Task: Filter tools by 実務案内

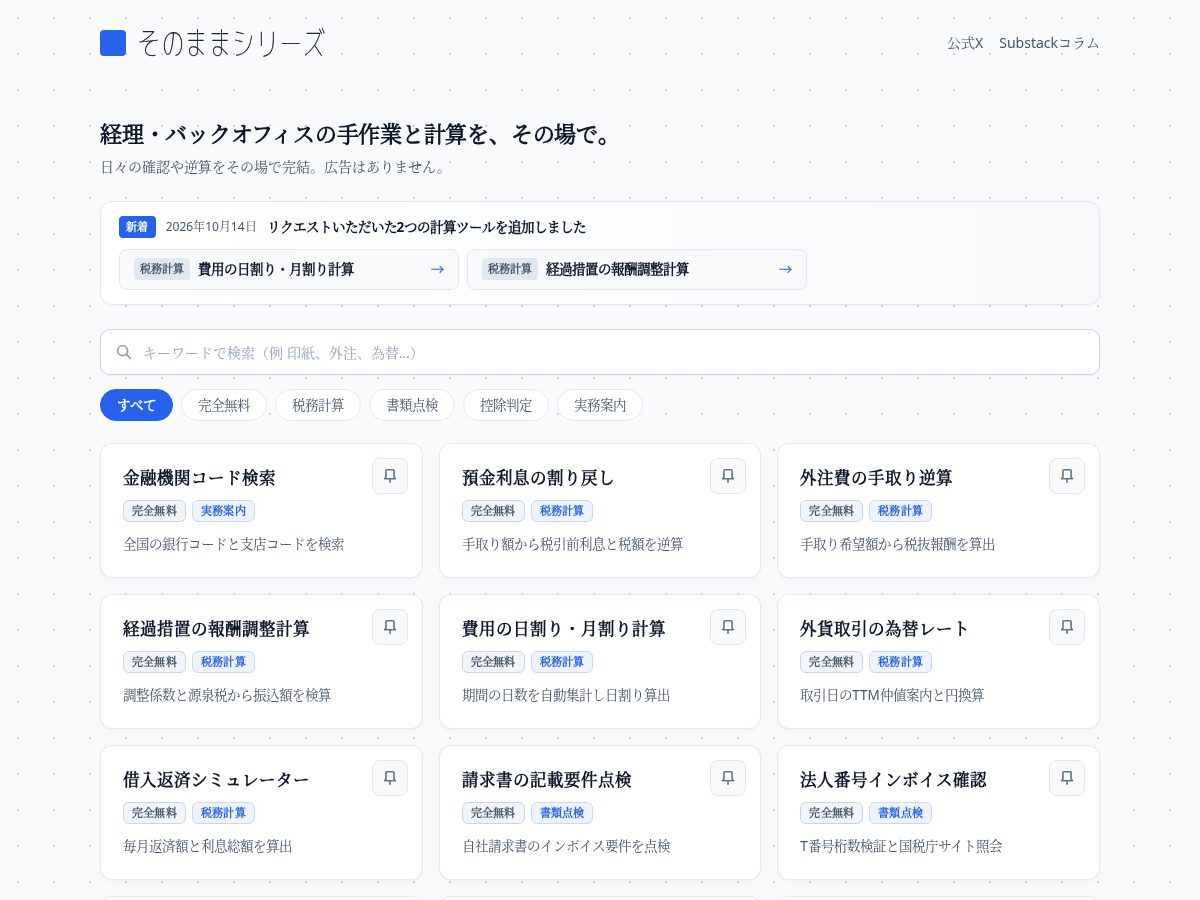Action: click(600, 405)
